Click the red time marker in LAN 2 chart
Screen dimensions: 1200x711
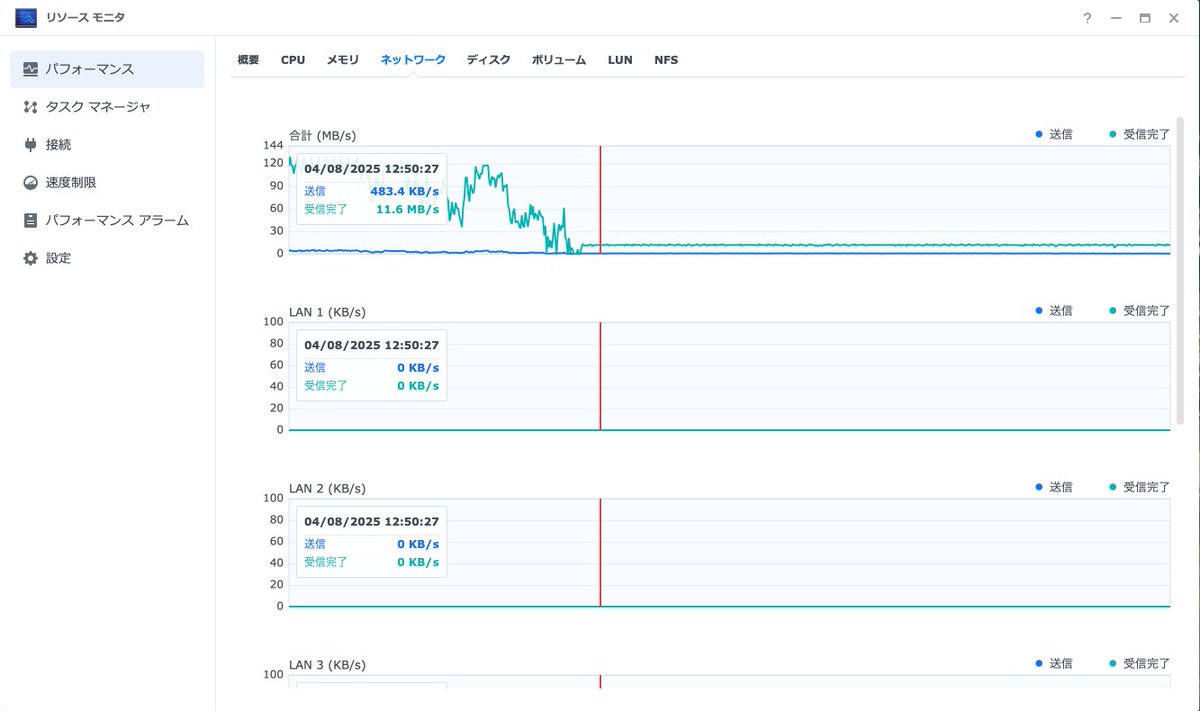[x=600, y=552]
